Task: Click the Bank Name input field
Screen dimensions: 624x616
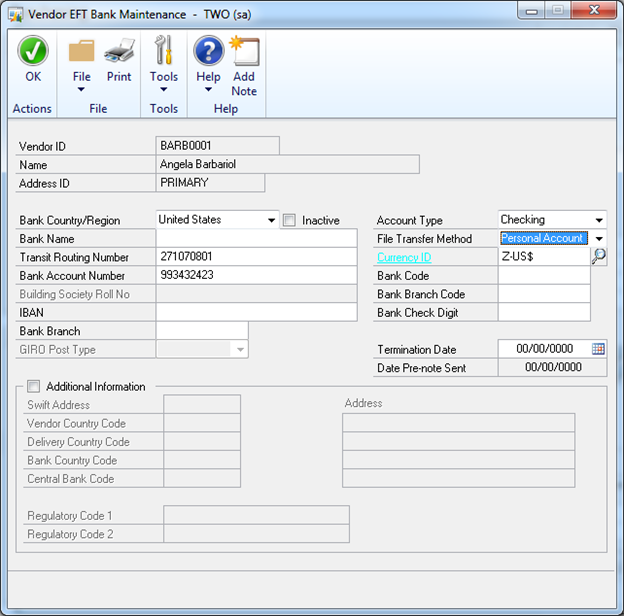Action: (256, 239)
